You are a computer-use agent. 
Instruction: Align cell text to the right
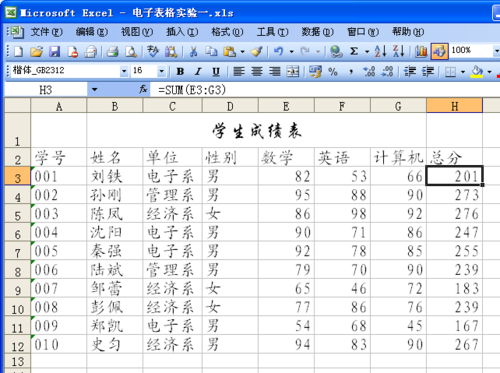coord(275,71)
